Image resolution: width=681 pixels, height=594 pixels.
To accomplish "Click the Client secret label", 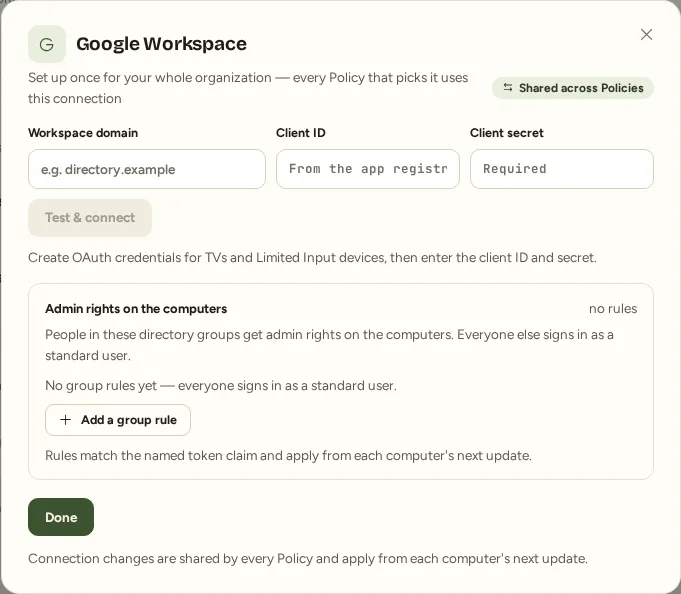I will [506, 133].
